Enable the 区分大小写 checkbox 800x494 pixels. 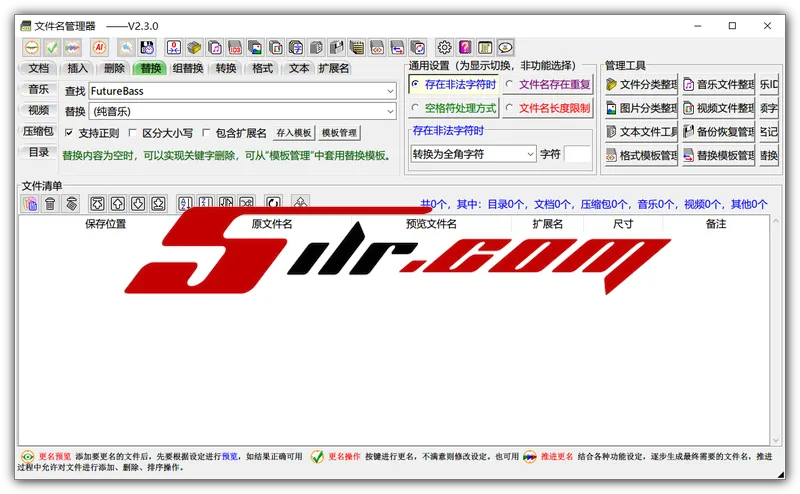(132, 133)
